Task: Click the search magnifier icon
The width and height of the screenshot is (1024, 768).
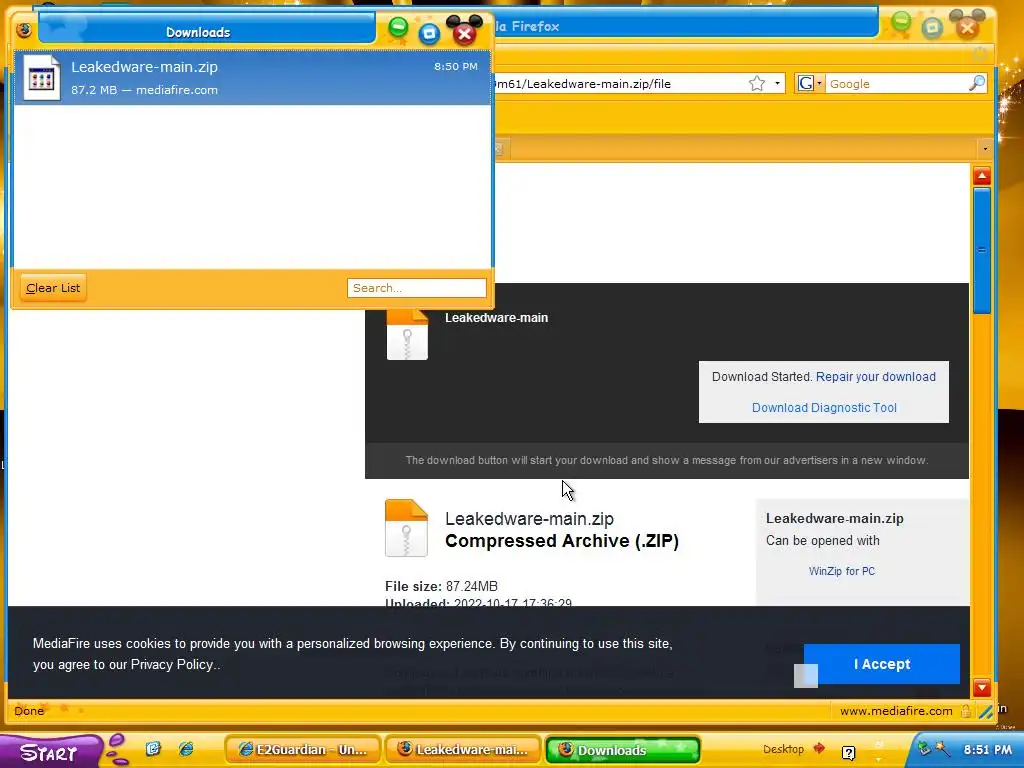Action: coord(977,83)
